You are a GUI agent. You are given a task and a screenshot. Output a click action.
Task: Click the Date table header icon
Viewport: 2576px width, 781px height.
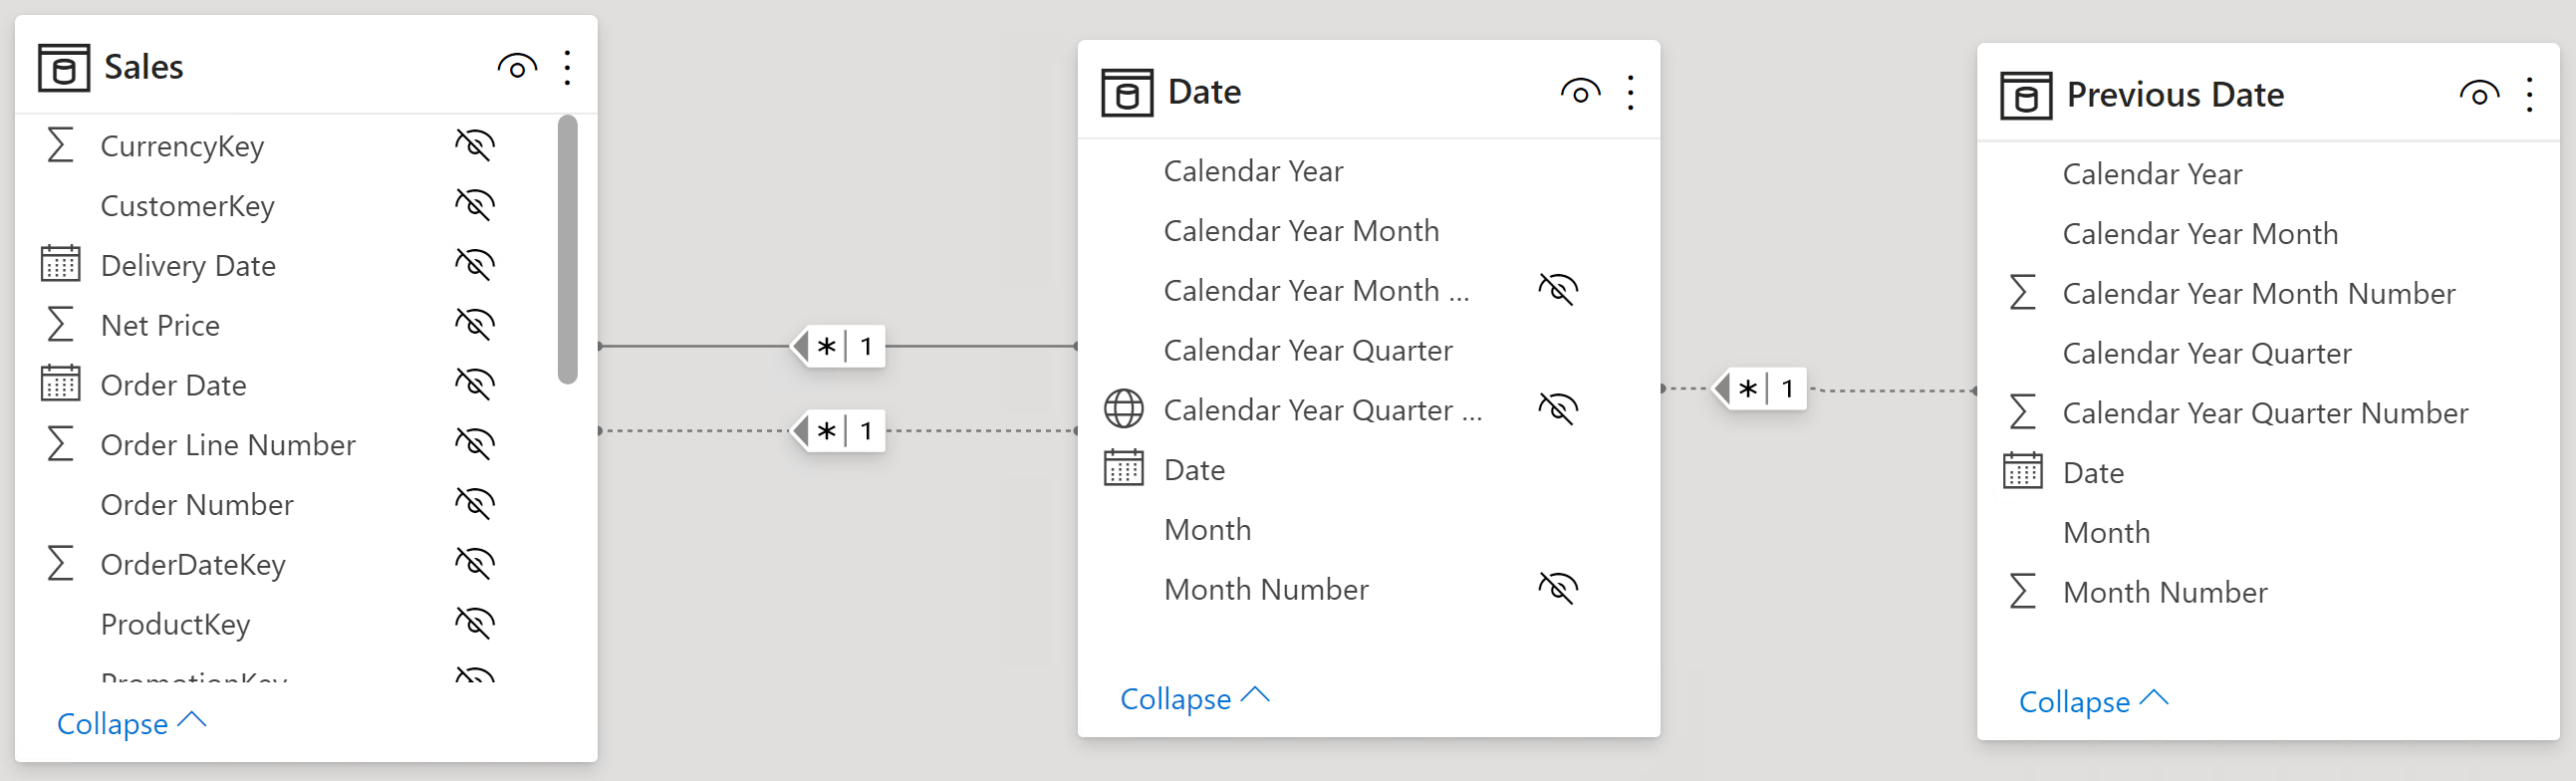click(1127, 93)
